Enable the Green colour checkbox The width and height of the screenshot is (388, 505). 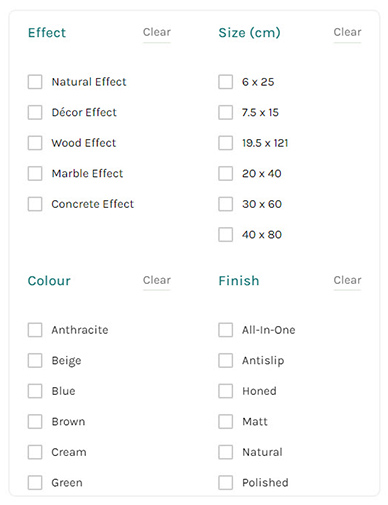[35, 483]
